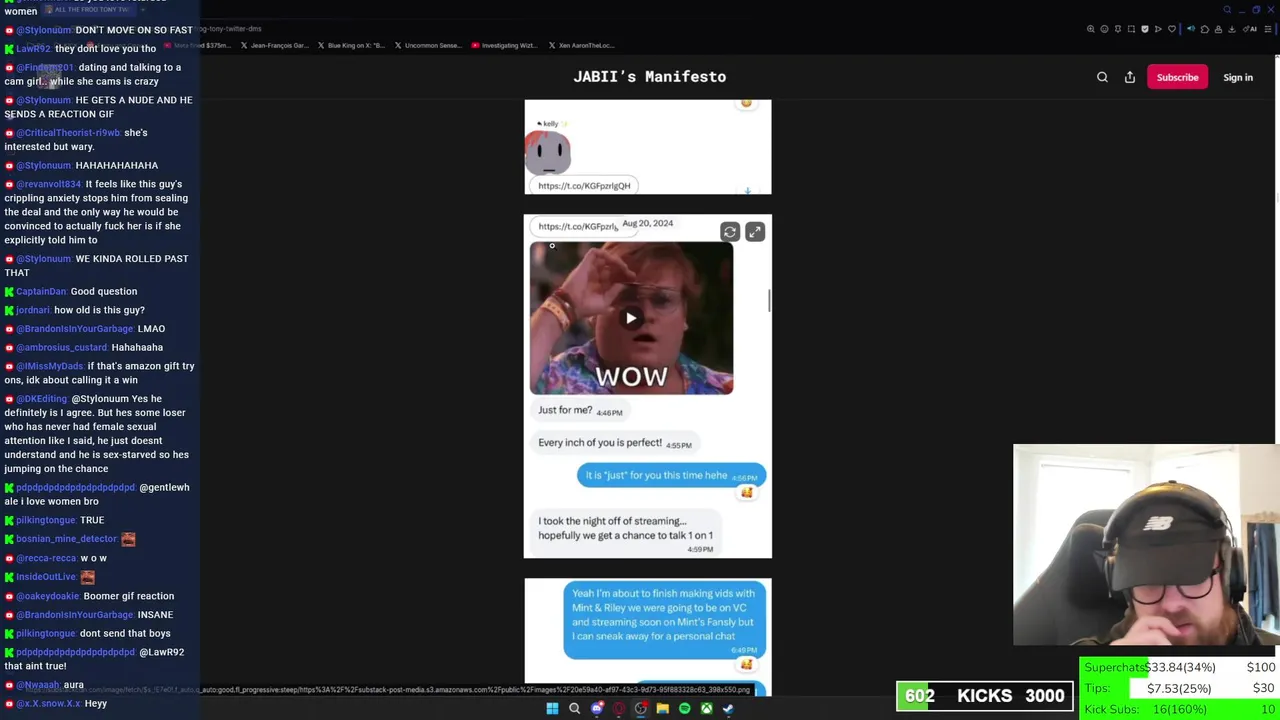Open Steam from the taskbar
The height and width of the screenshot is (720, 1280).
728,709
